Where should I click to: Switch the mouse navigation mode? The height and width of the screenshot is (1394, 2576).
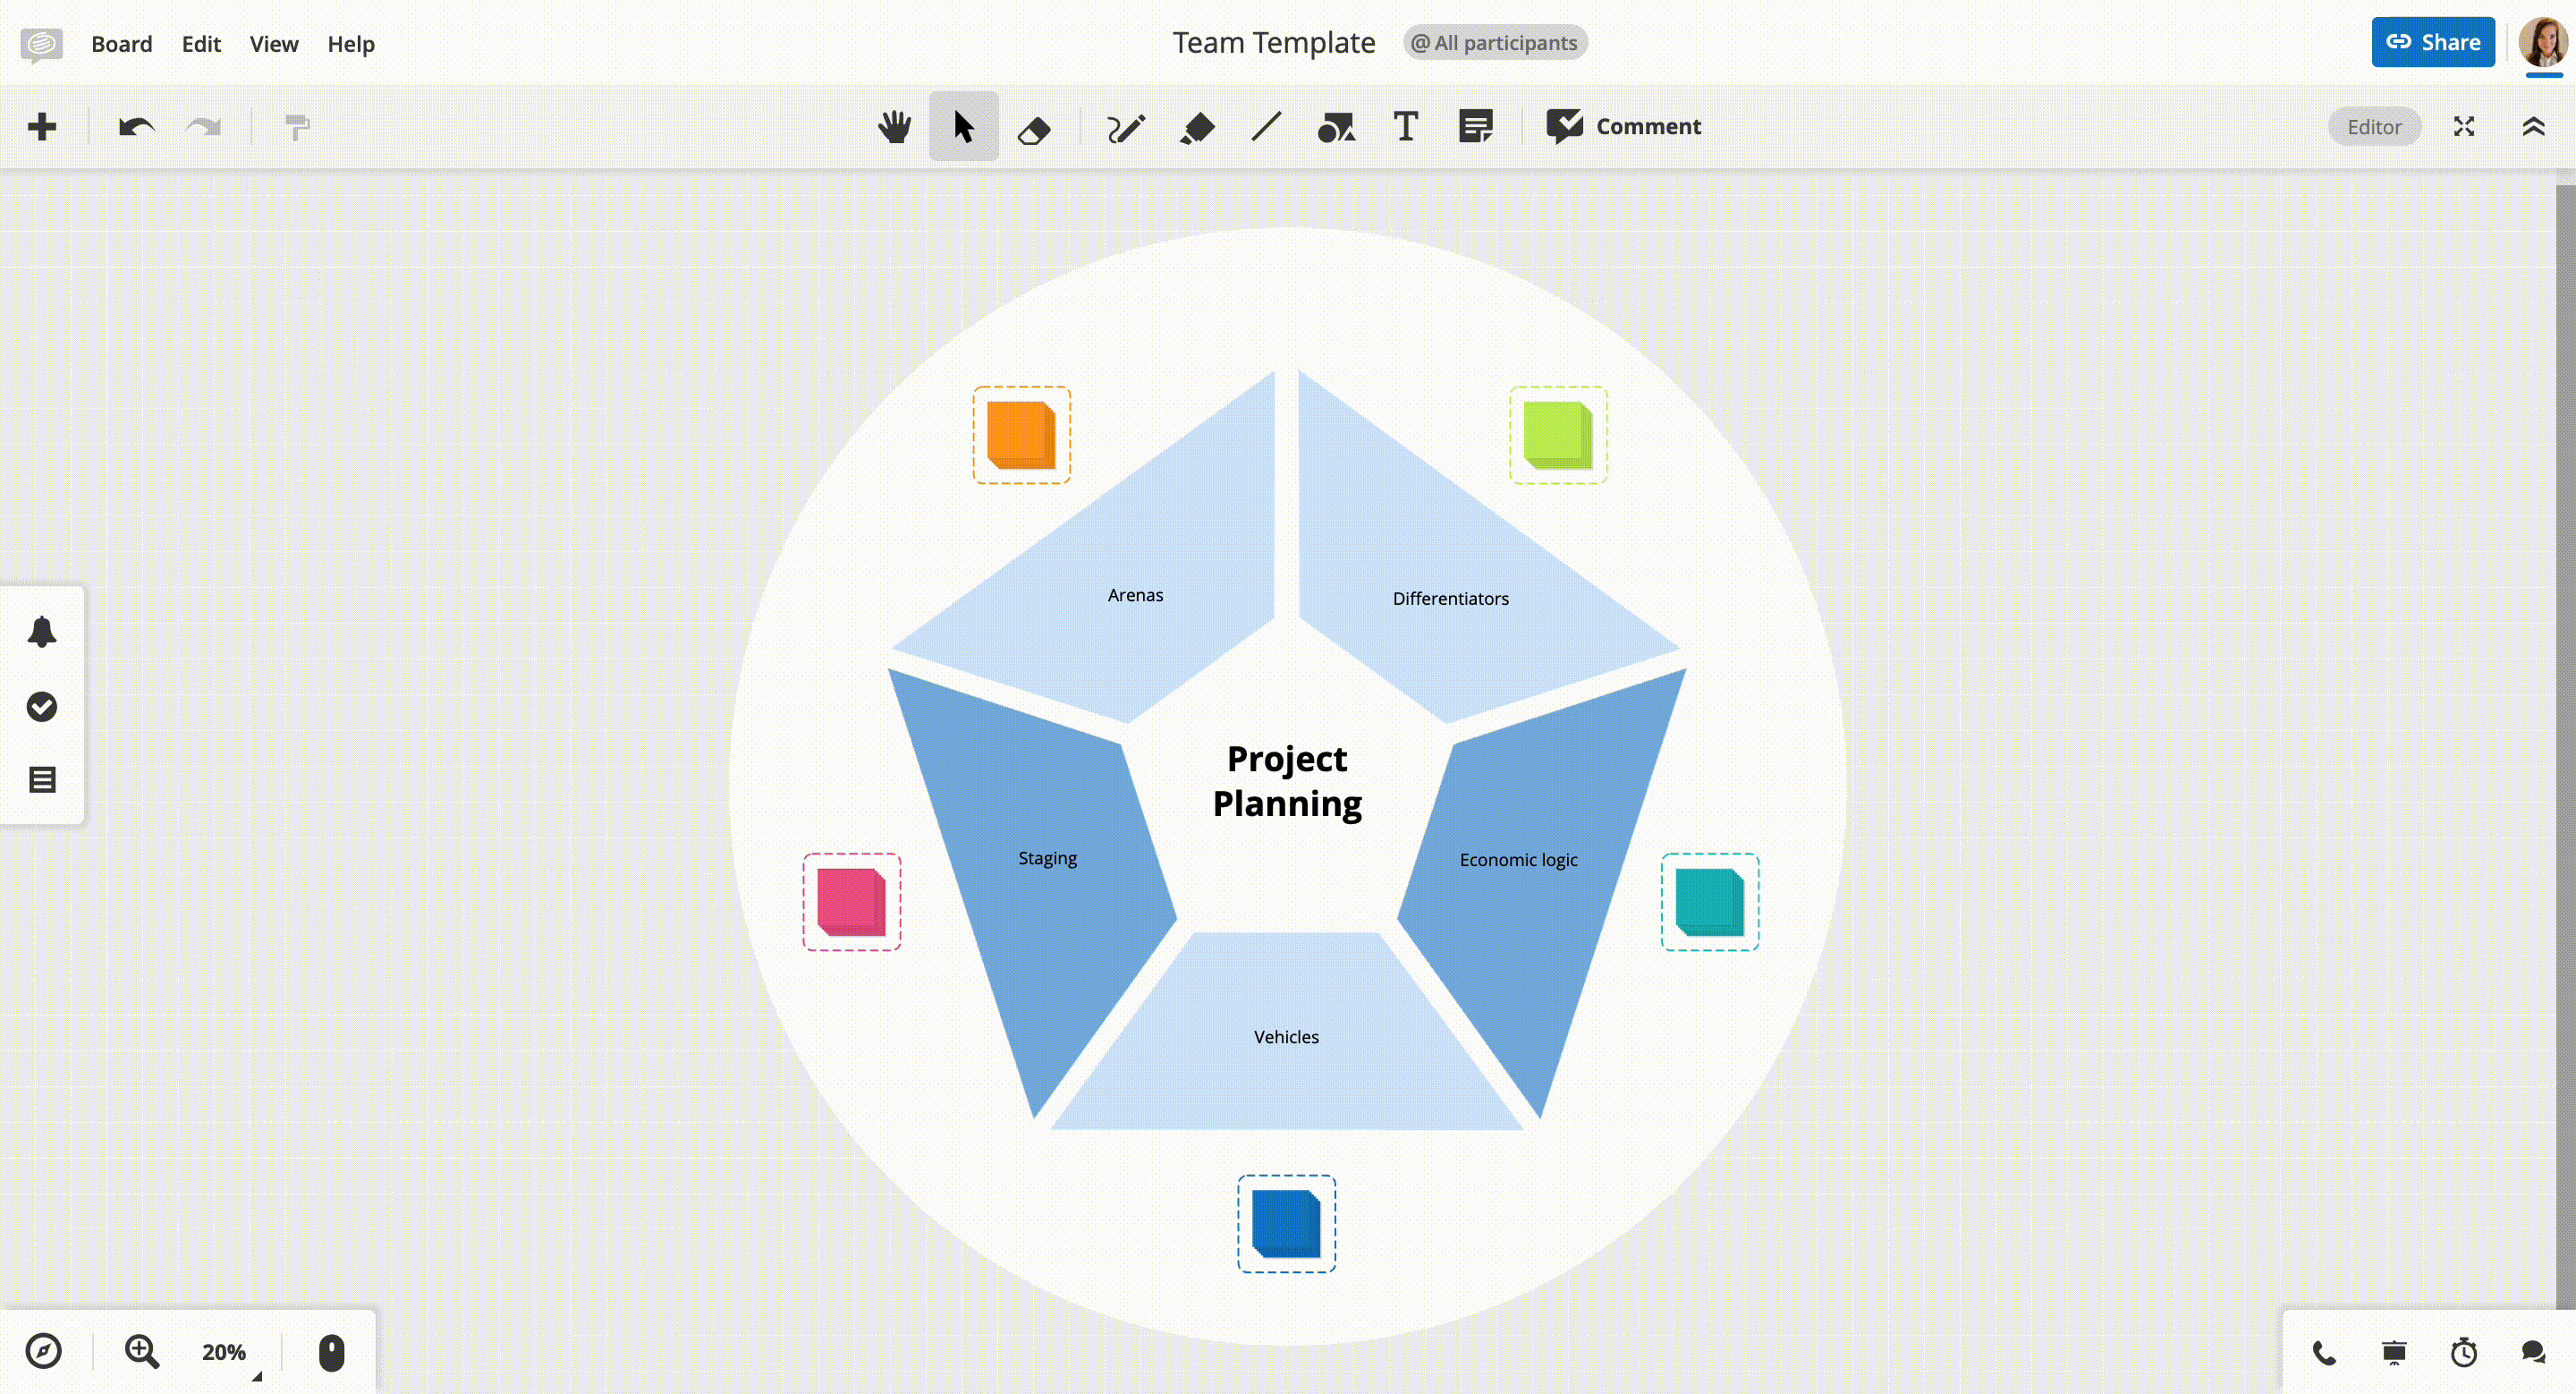click(x=330, y=1352)
